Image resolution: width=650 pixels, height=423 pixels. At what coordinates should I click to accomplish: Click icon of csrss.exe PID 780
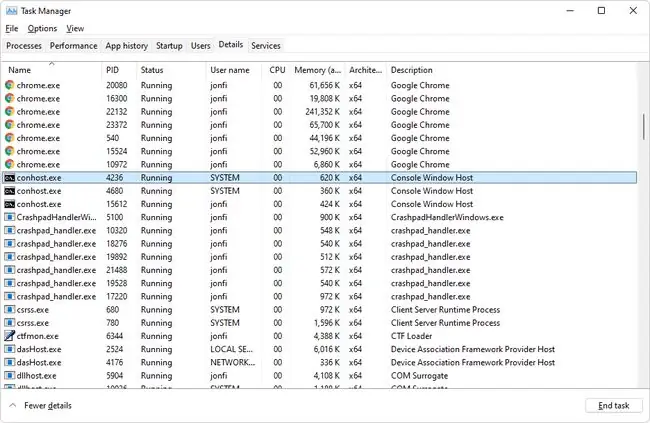pyautogui.click(x=10, y=323)
